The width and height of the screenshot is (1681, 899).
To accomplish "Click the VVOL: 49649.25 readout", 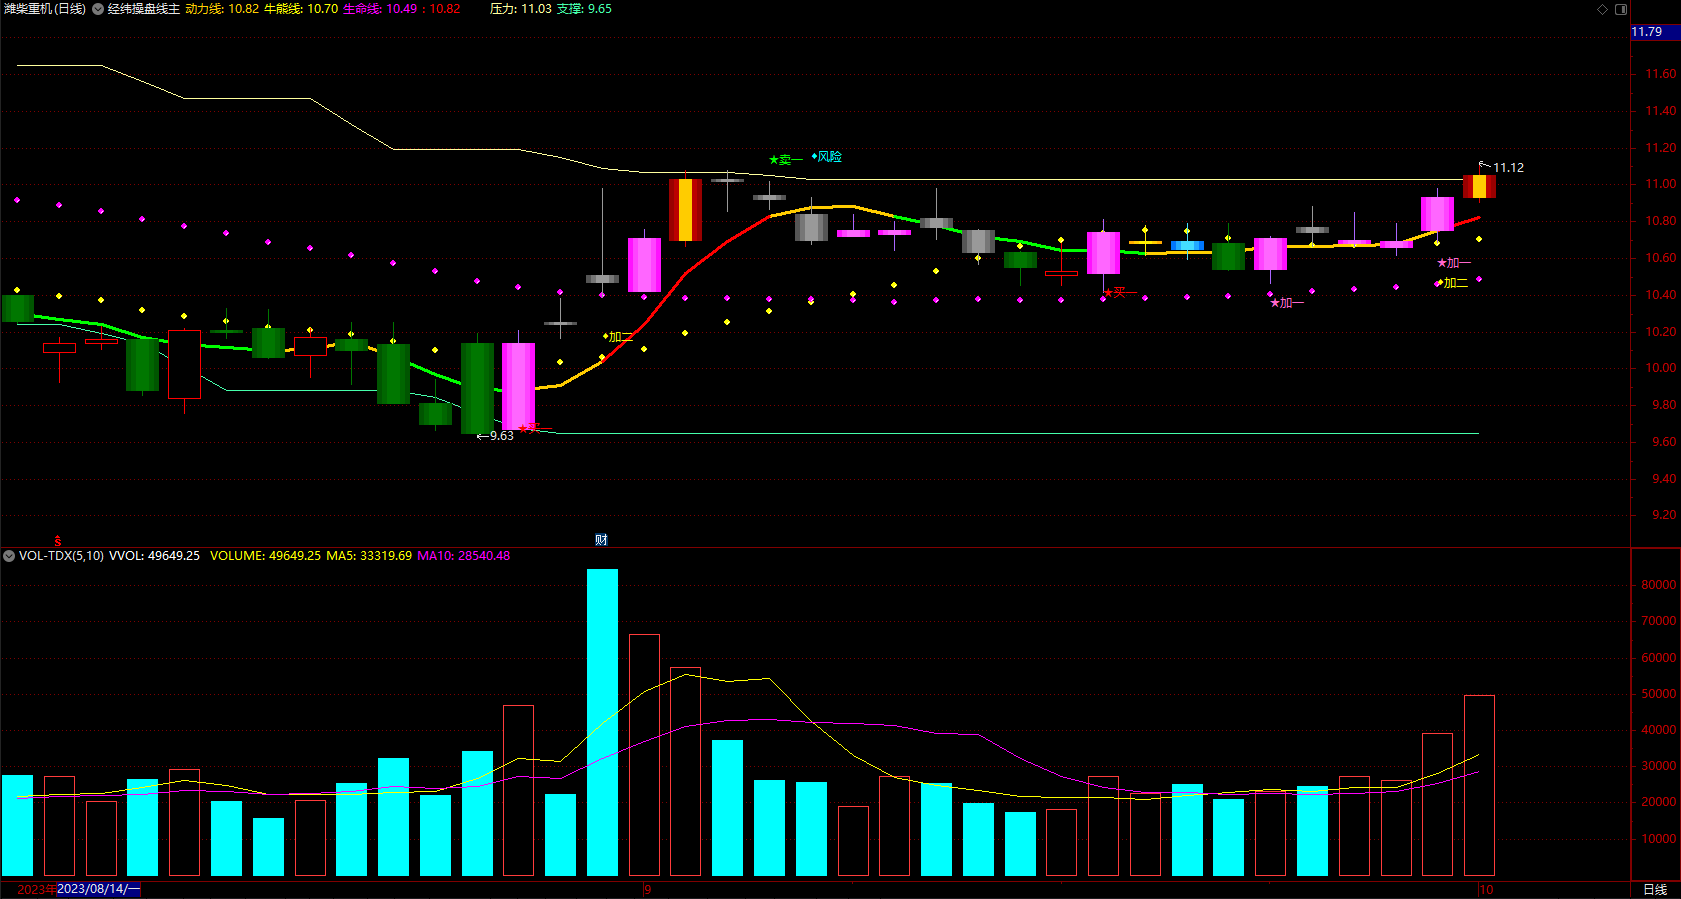I will [x=154, y=556].
